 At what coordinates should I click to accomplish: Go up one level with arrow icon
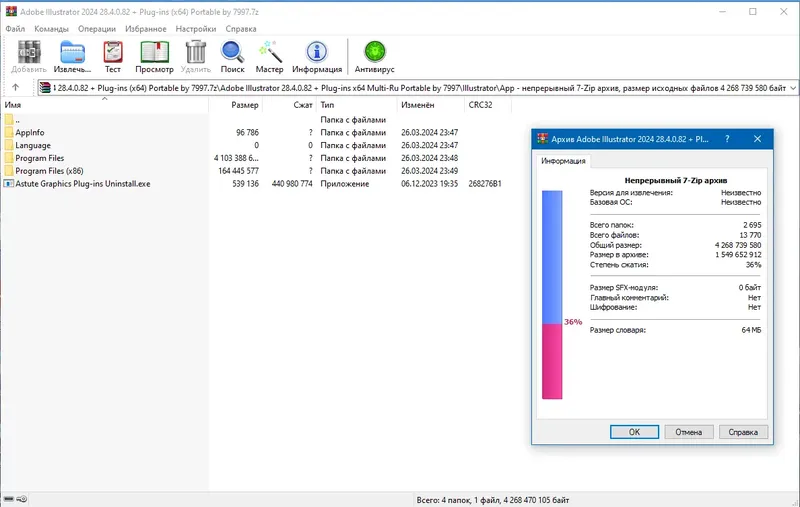coord(15,87)
